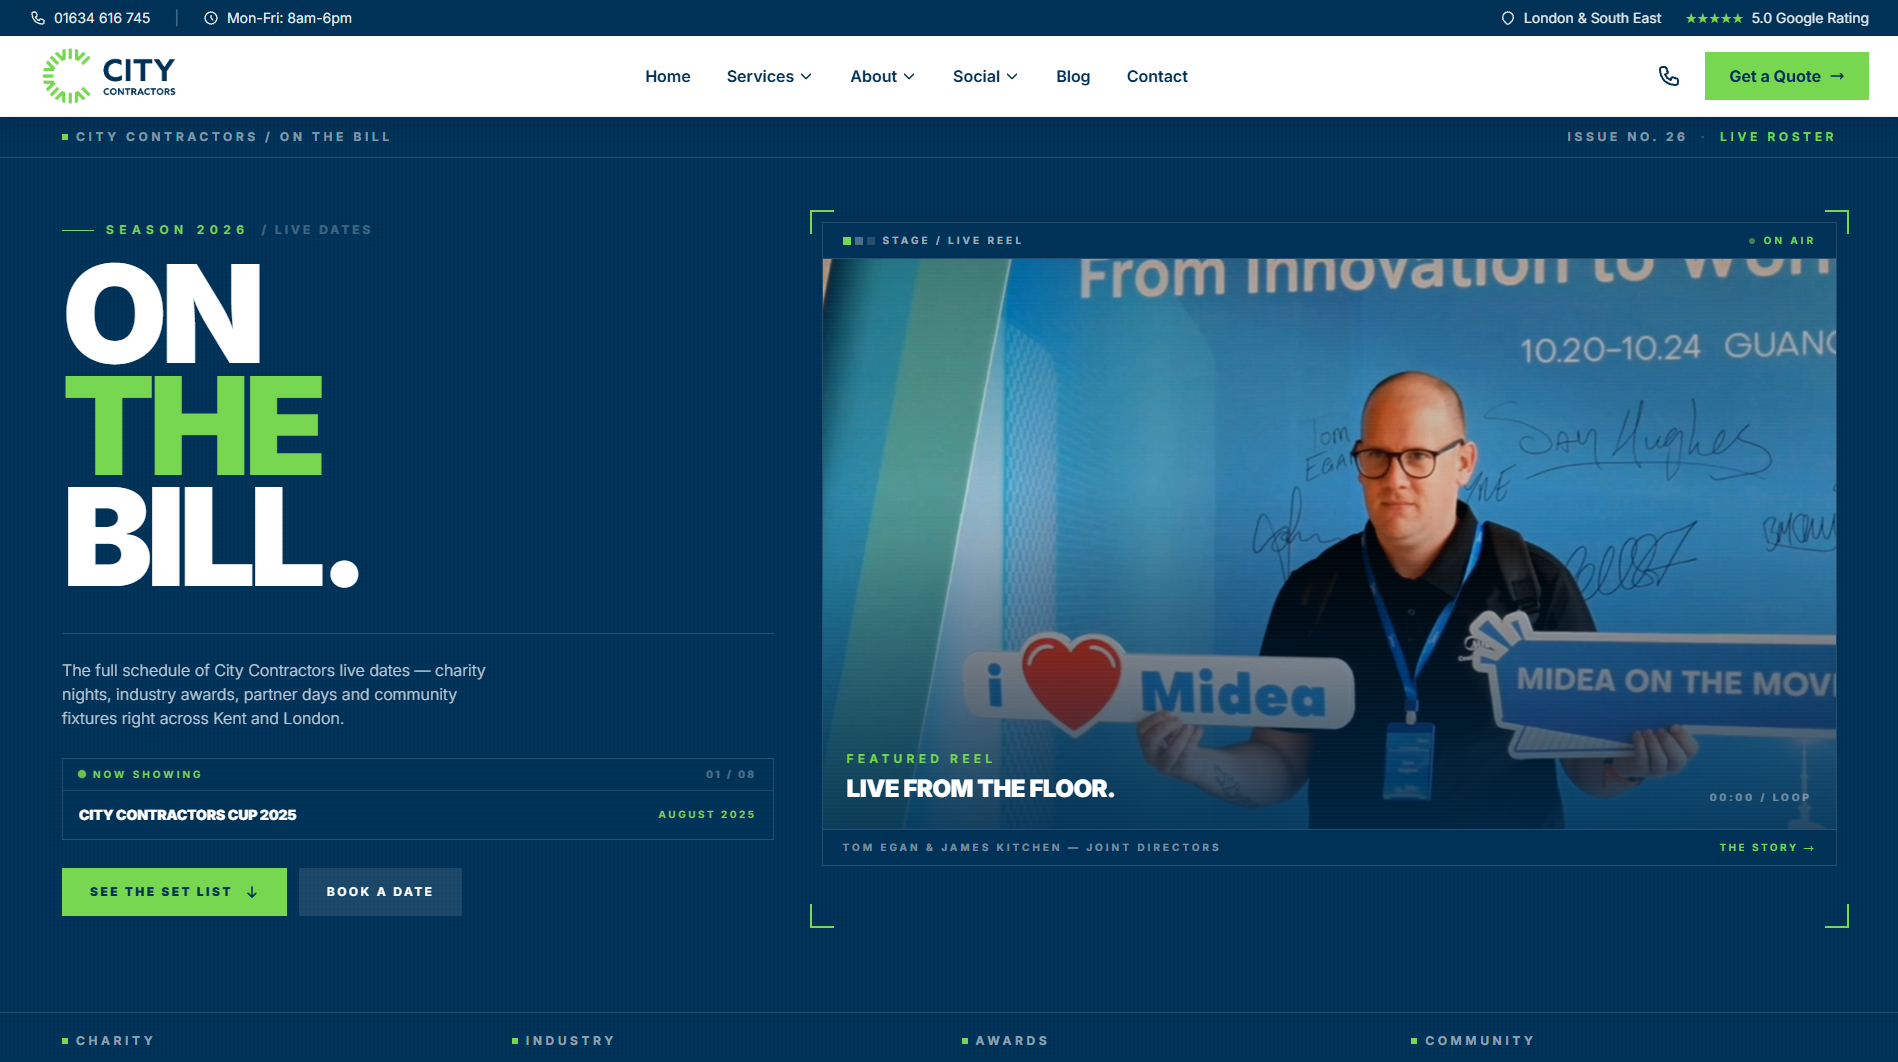Click the 00:00 / Loop timer text
Image resolution: width=1898 pixels, height=1062 pixels.
pyautogui.click(x=1760, y=798)
